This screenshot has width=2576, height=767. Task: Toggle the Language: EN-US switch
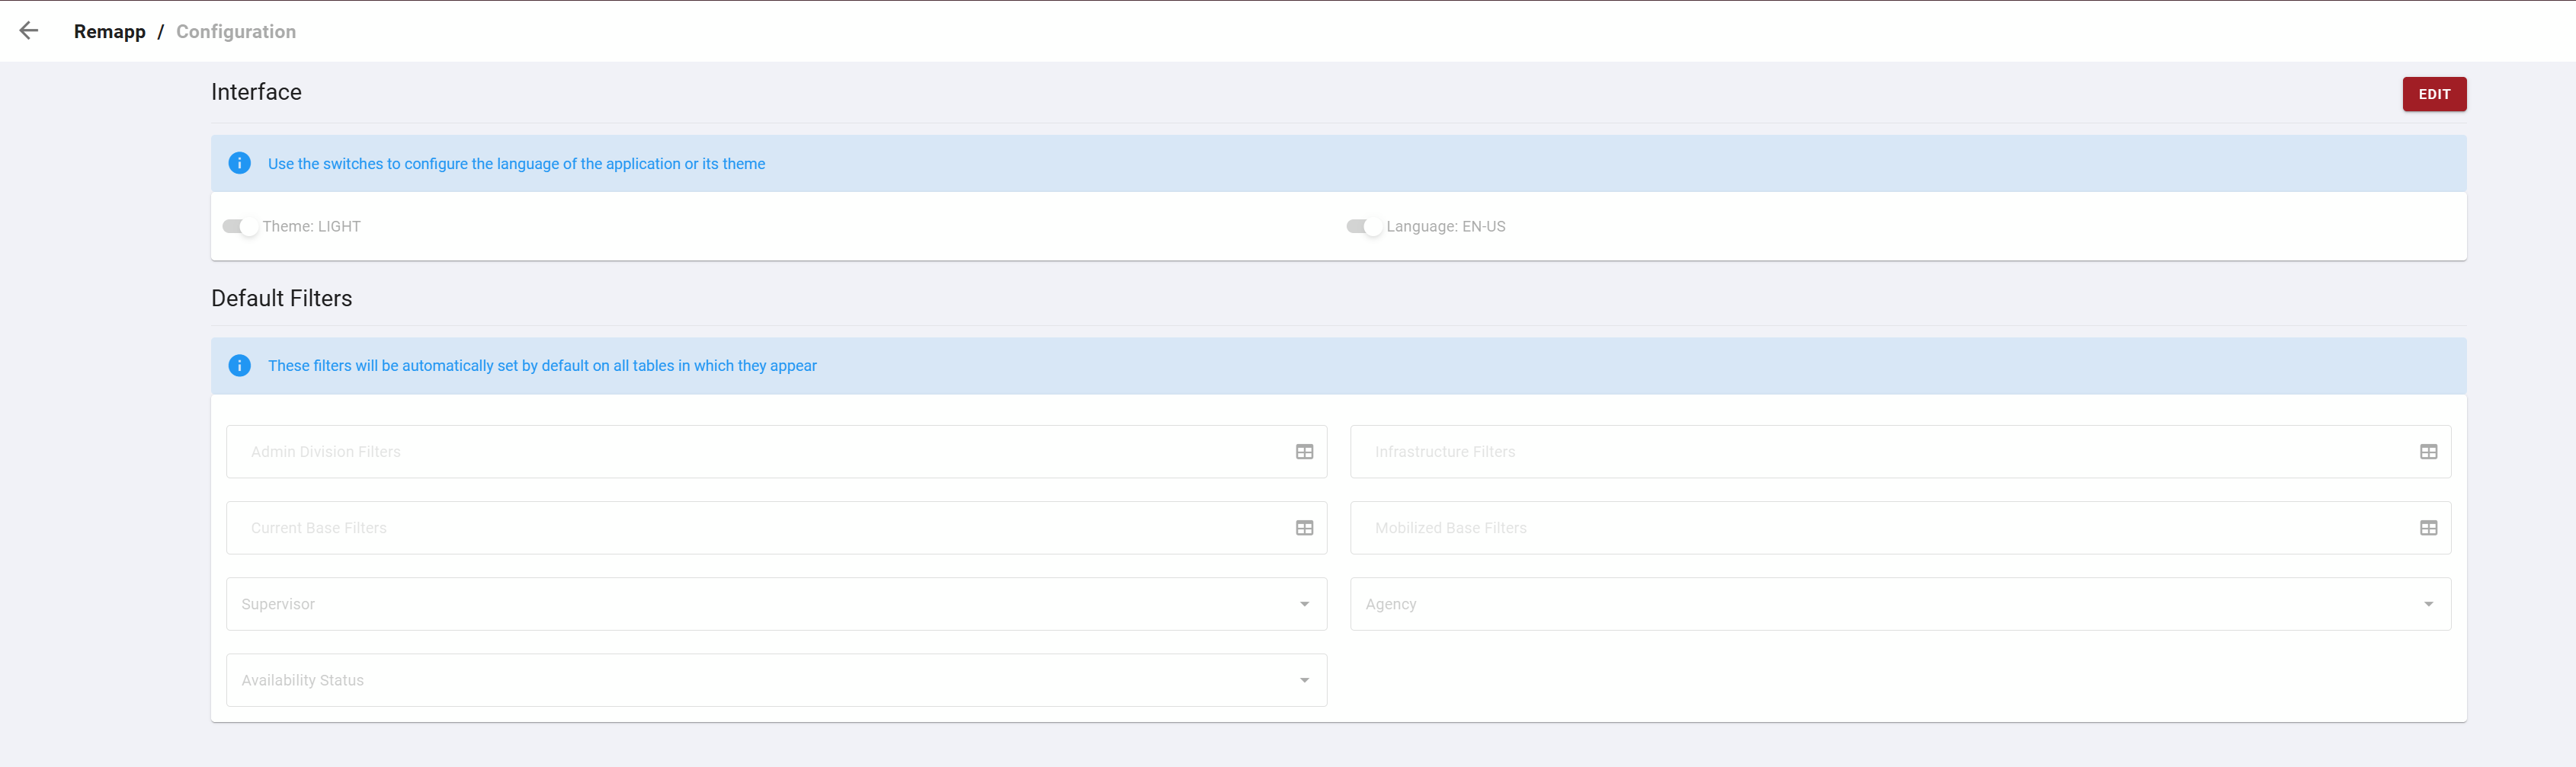pyautogui.click(x=1364, y=227)
